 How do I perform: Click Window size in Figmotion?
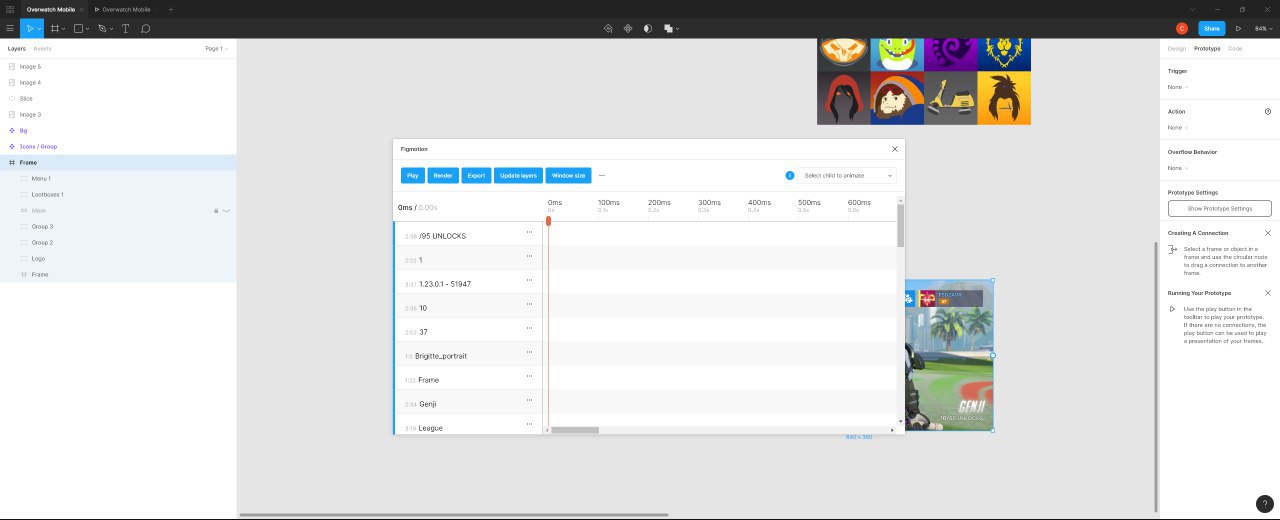[569, 175]
